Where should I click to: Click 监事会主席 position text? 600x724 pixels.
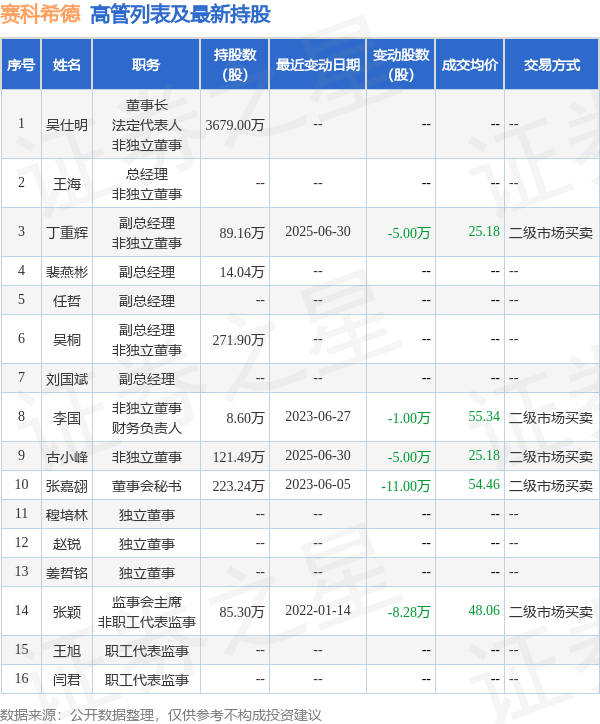pos(146,602)
